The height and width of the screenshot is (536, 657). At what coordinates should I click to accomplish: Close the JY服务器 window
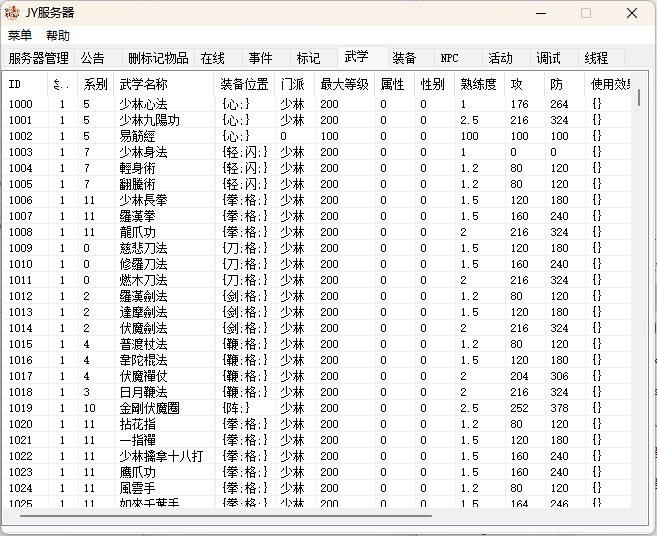632,13
